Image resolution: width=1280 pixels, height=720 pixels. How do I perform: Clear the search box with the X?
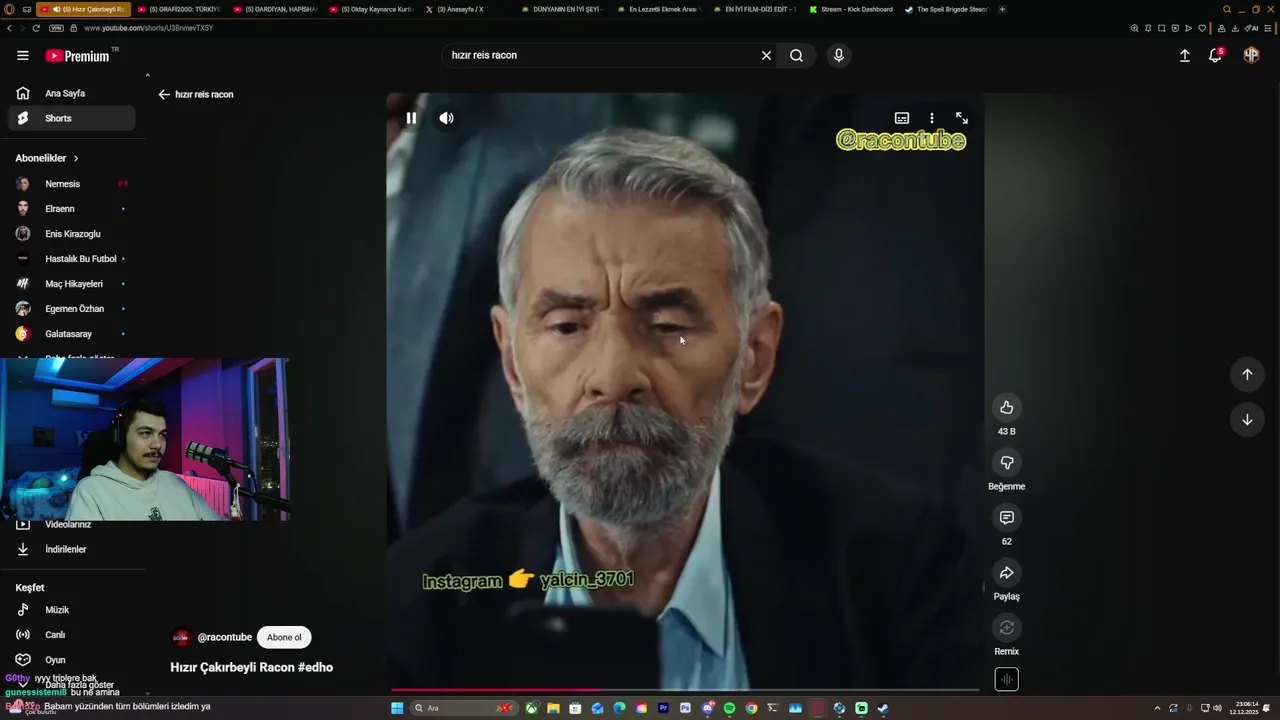[x=766, y=56]
